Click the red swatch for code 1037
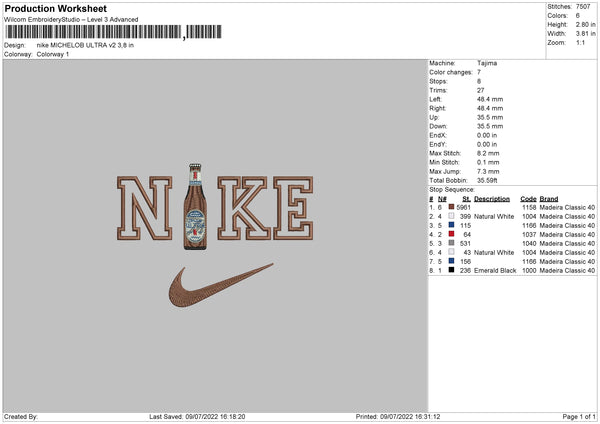The height and width of the screenshot is (424, 600). click(x=451, y=234)
